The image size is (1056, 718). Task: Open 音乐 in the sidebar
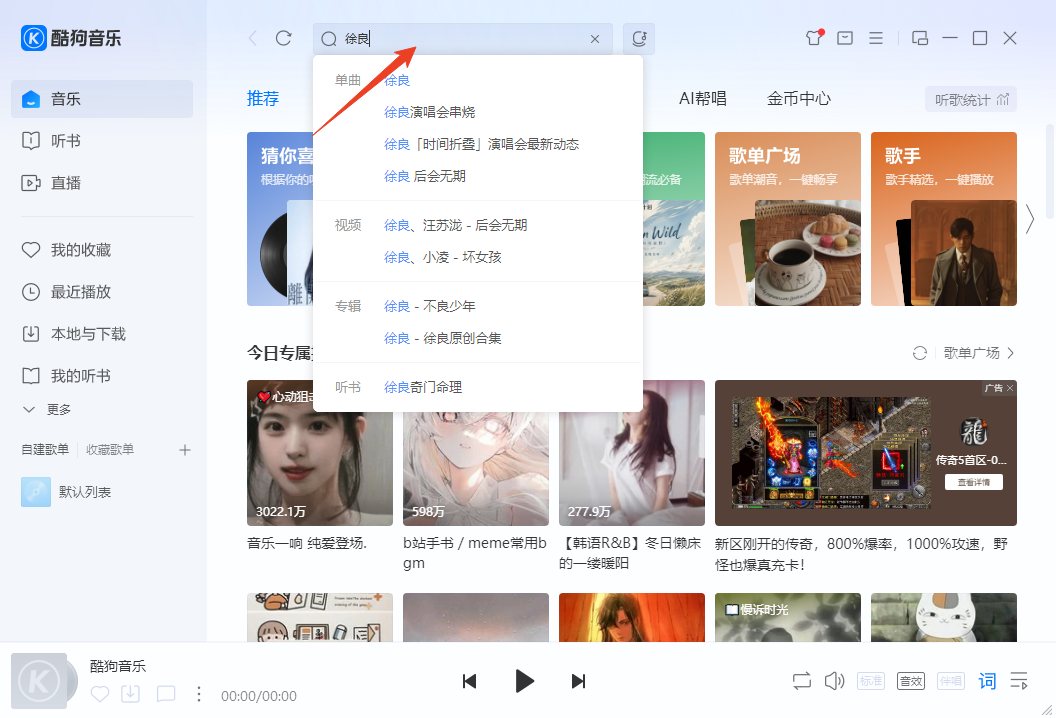click(x=102, y=99)
